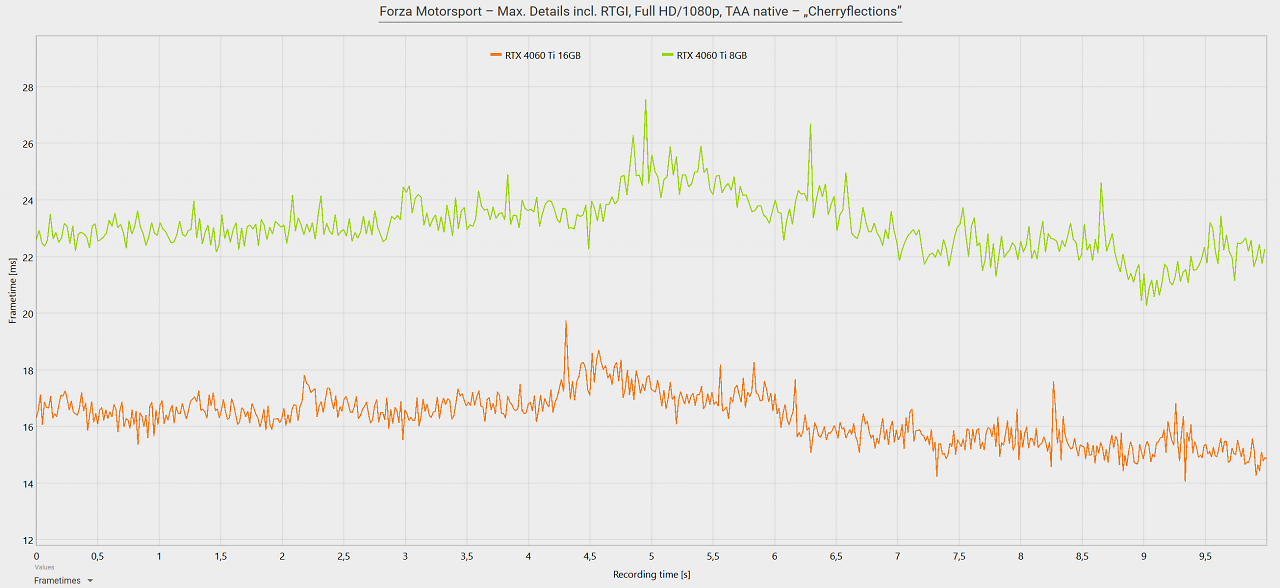Click time-axis tick value 0,5

point(97,555)
